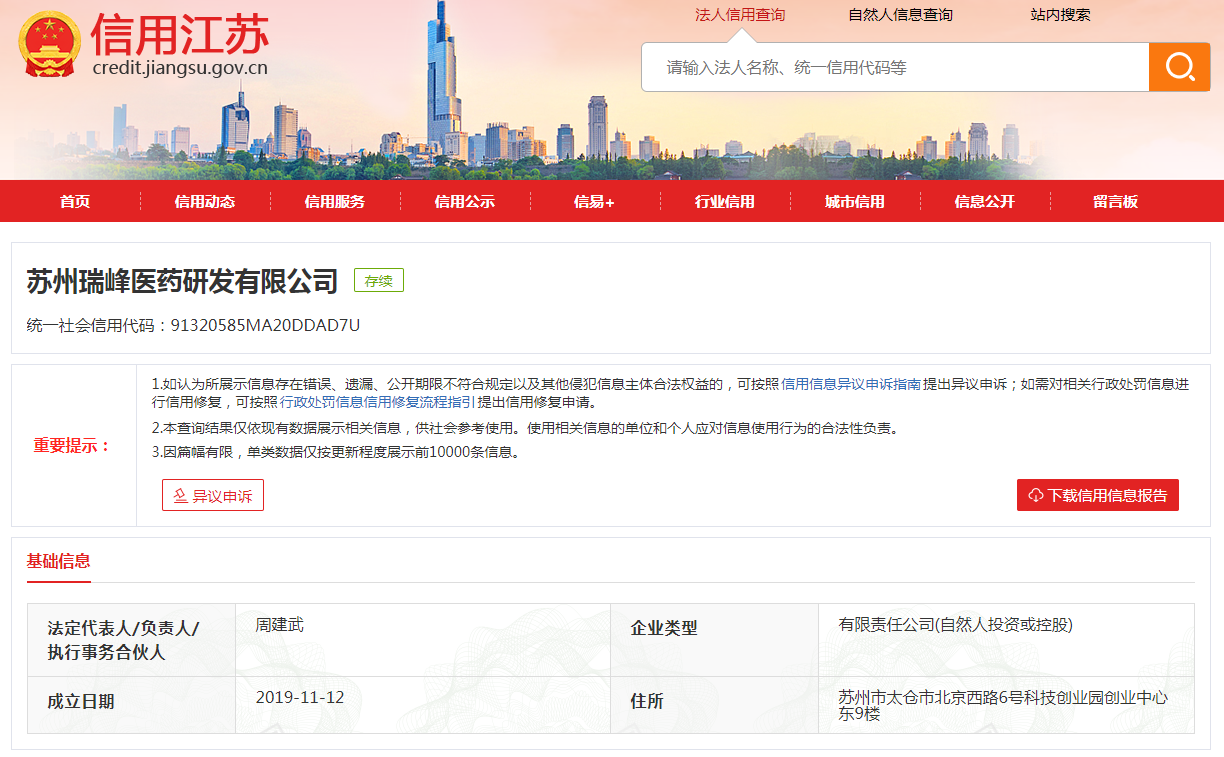Click the 住所 header cell
This screenshot has width=1224, height=757.
tap(715, 705)
